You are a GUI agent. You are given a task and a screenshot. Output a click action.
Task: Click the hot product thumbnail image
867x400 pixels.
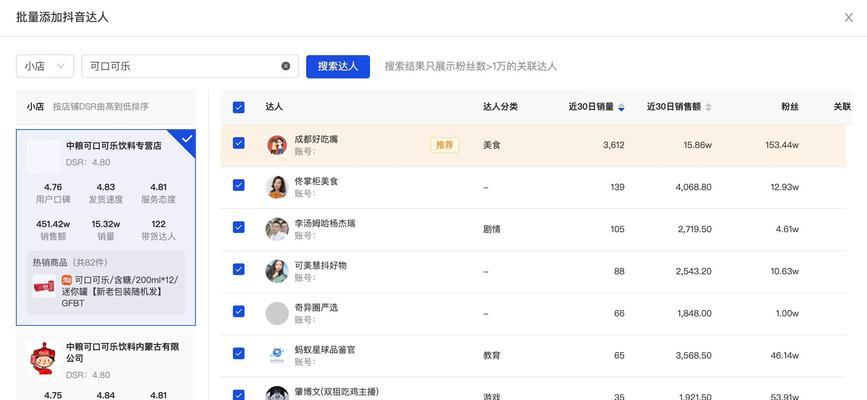43,286
